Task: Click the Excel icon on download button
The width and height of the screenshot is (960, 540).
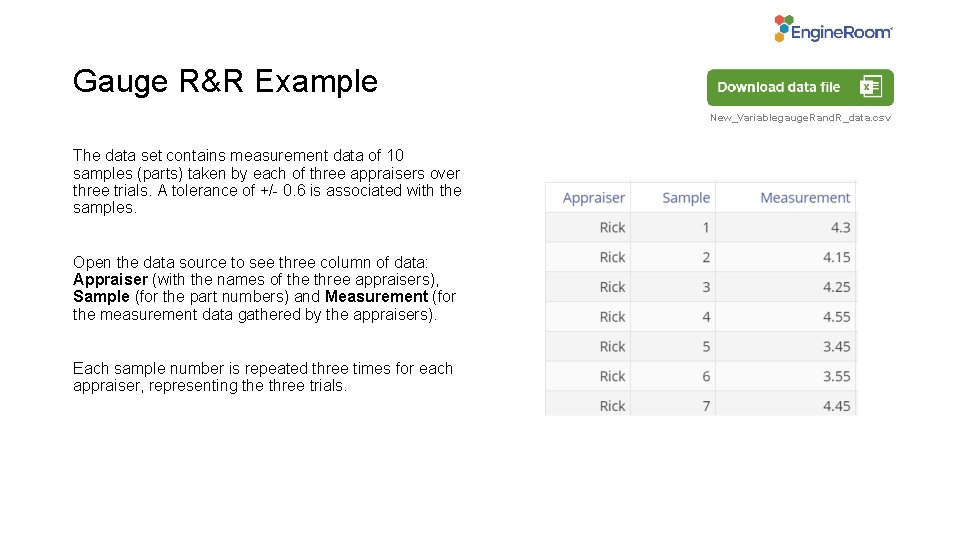Action: pos(871,87)
